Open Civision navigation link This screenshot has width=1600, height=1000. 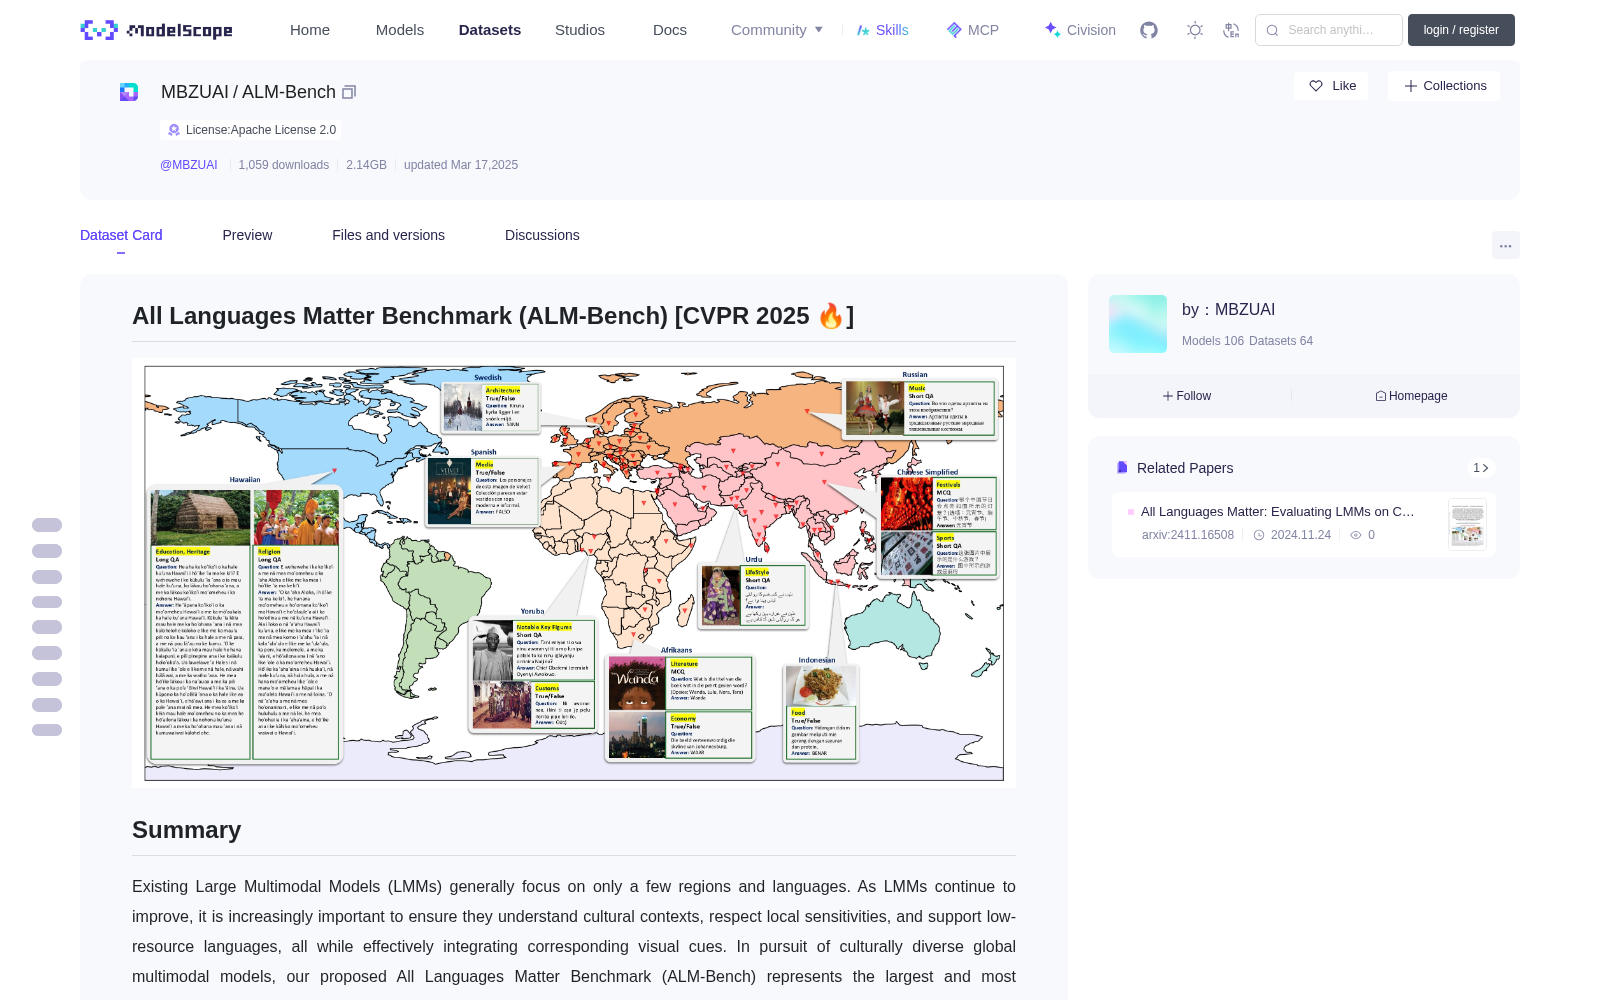pos(1080,30)
